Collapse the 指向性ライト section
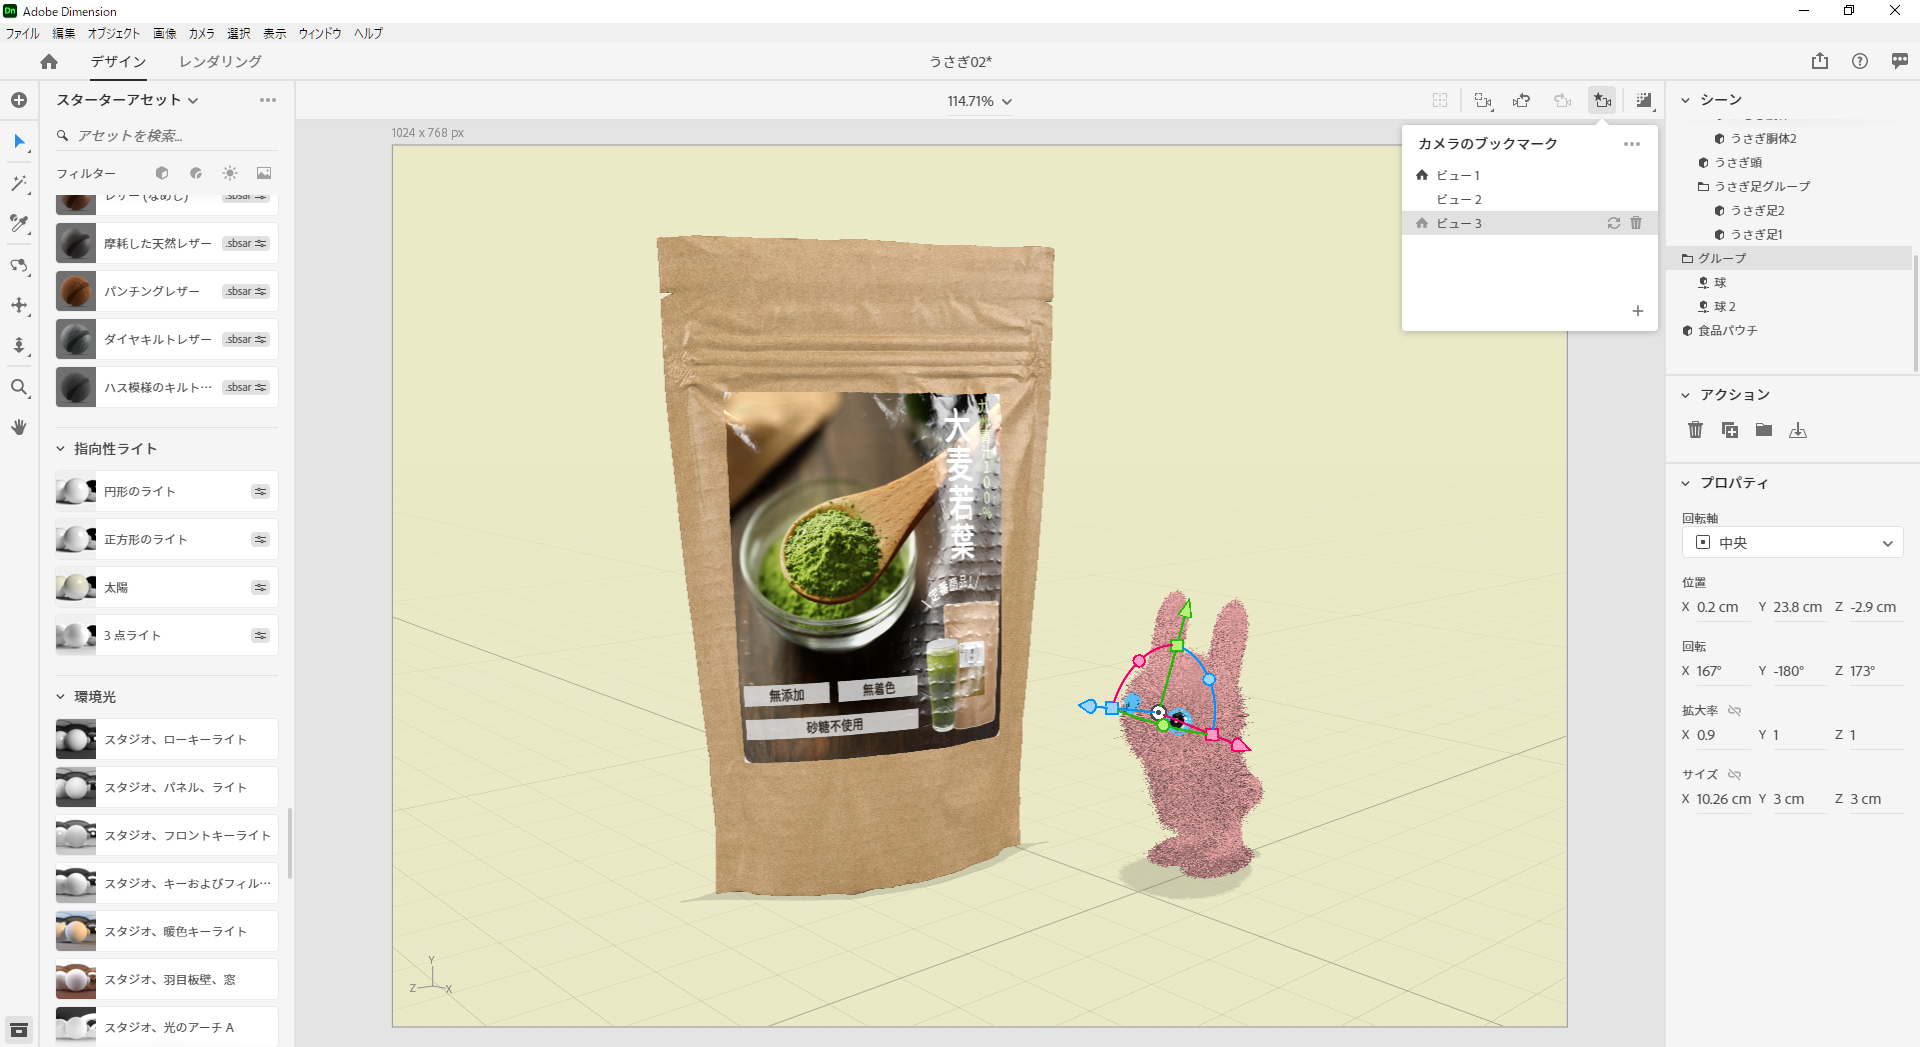This screenshot has width=1920, height=1047. click(61, 449)
